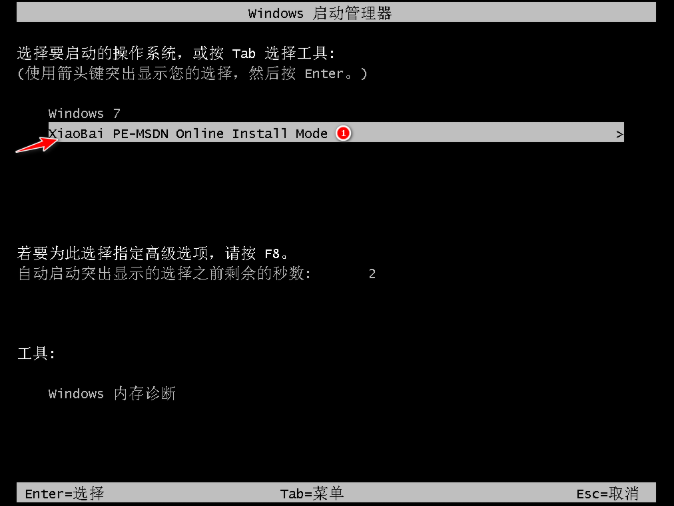Click the Install Mode text in highlighted row
This screenshot has height=506, width=674.
click(x=279, y=133)
